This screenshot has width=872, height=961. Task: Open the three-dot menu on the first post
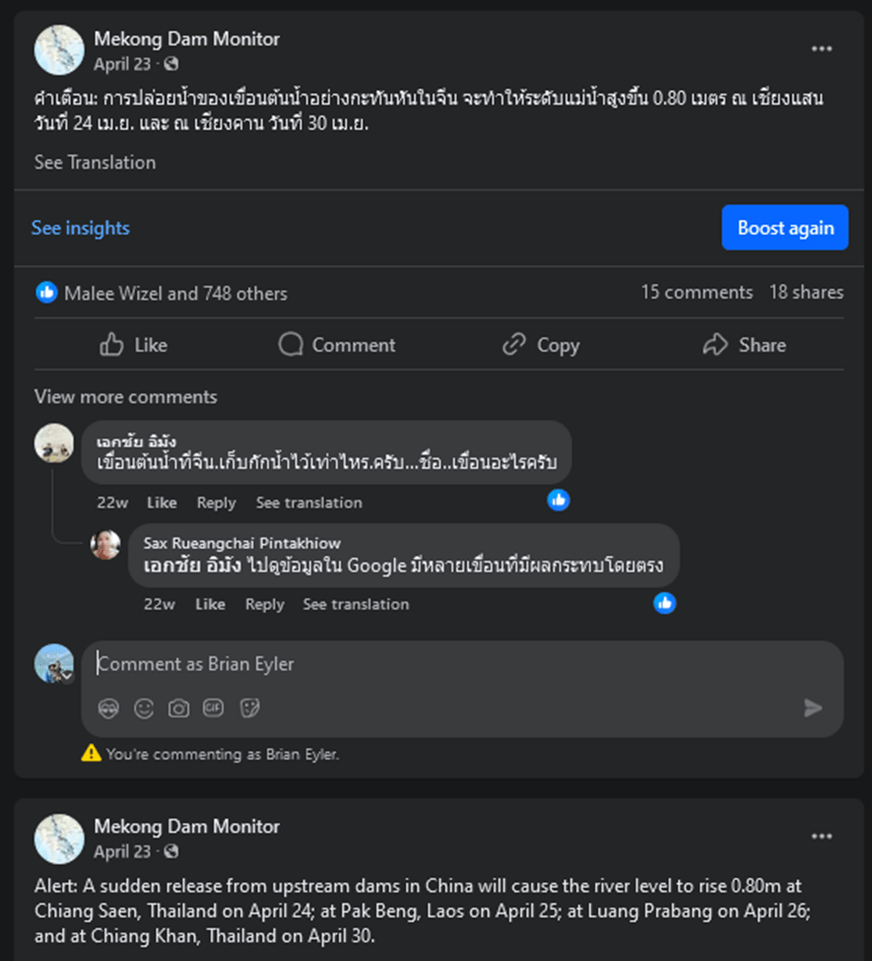822,49
